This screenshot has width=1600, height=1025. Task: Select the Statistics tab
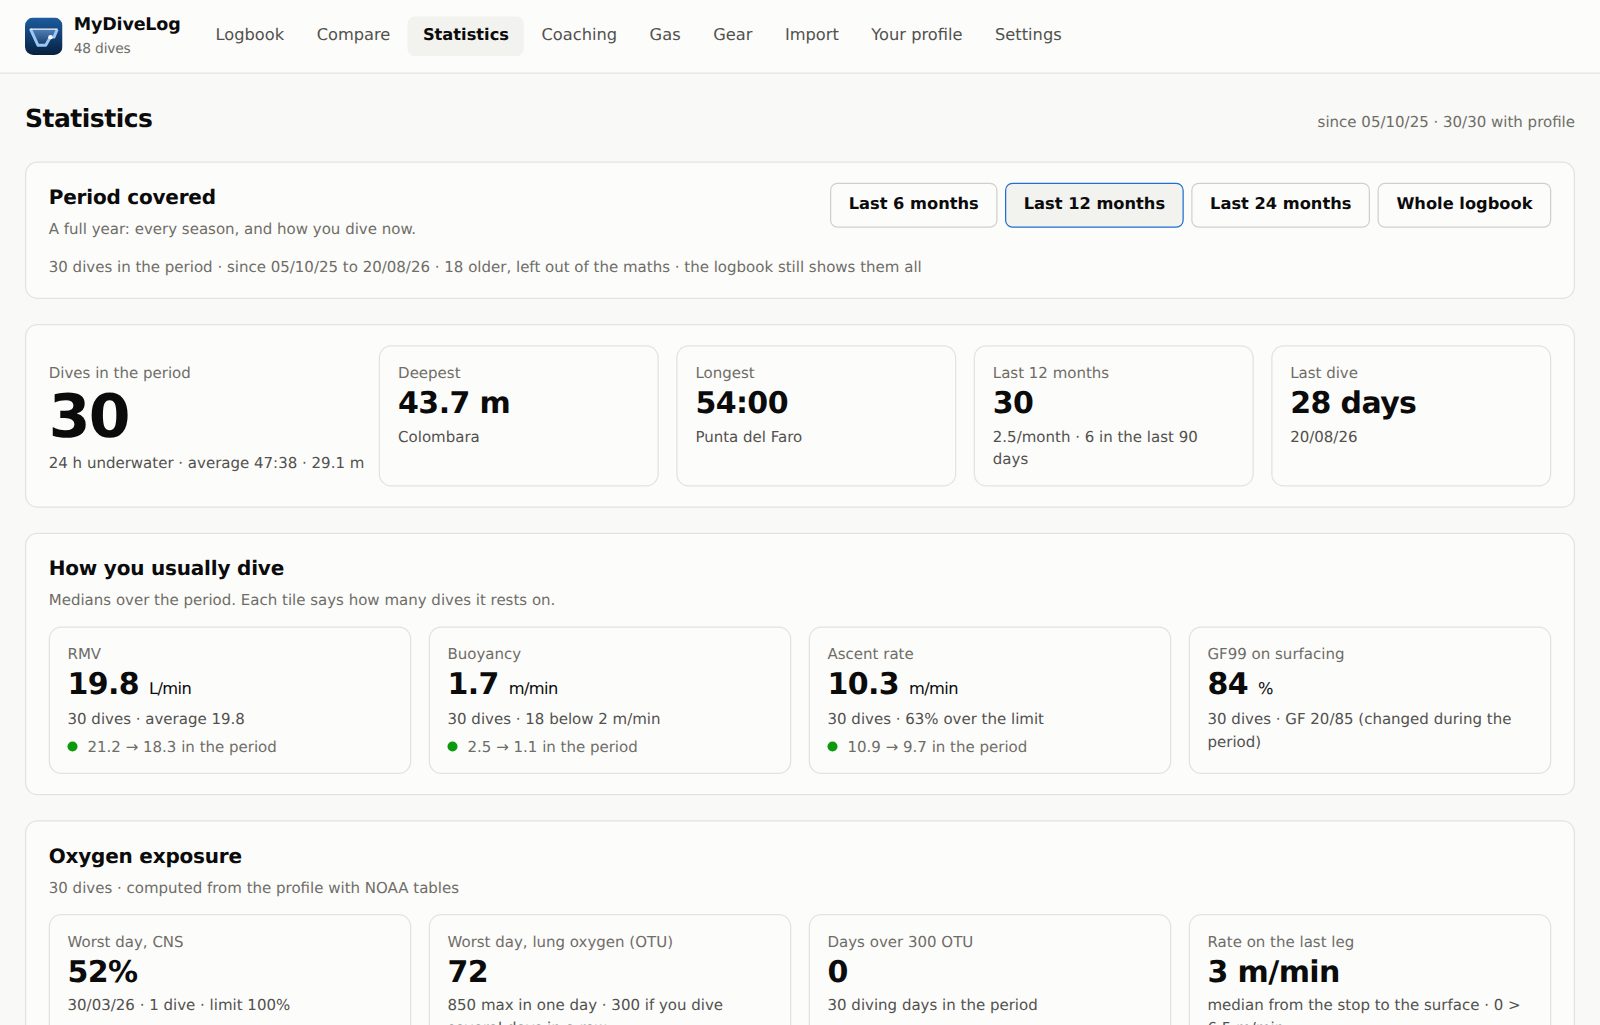pos(466,35)
